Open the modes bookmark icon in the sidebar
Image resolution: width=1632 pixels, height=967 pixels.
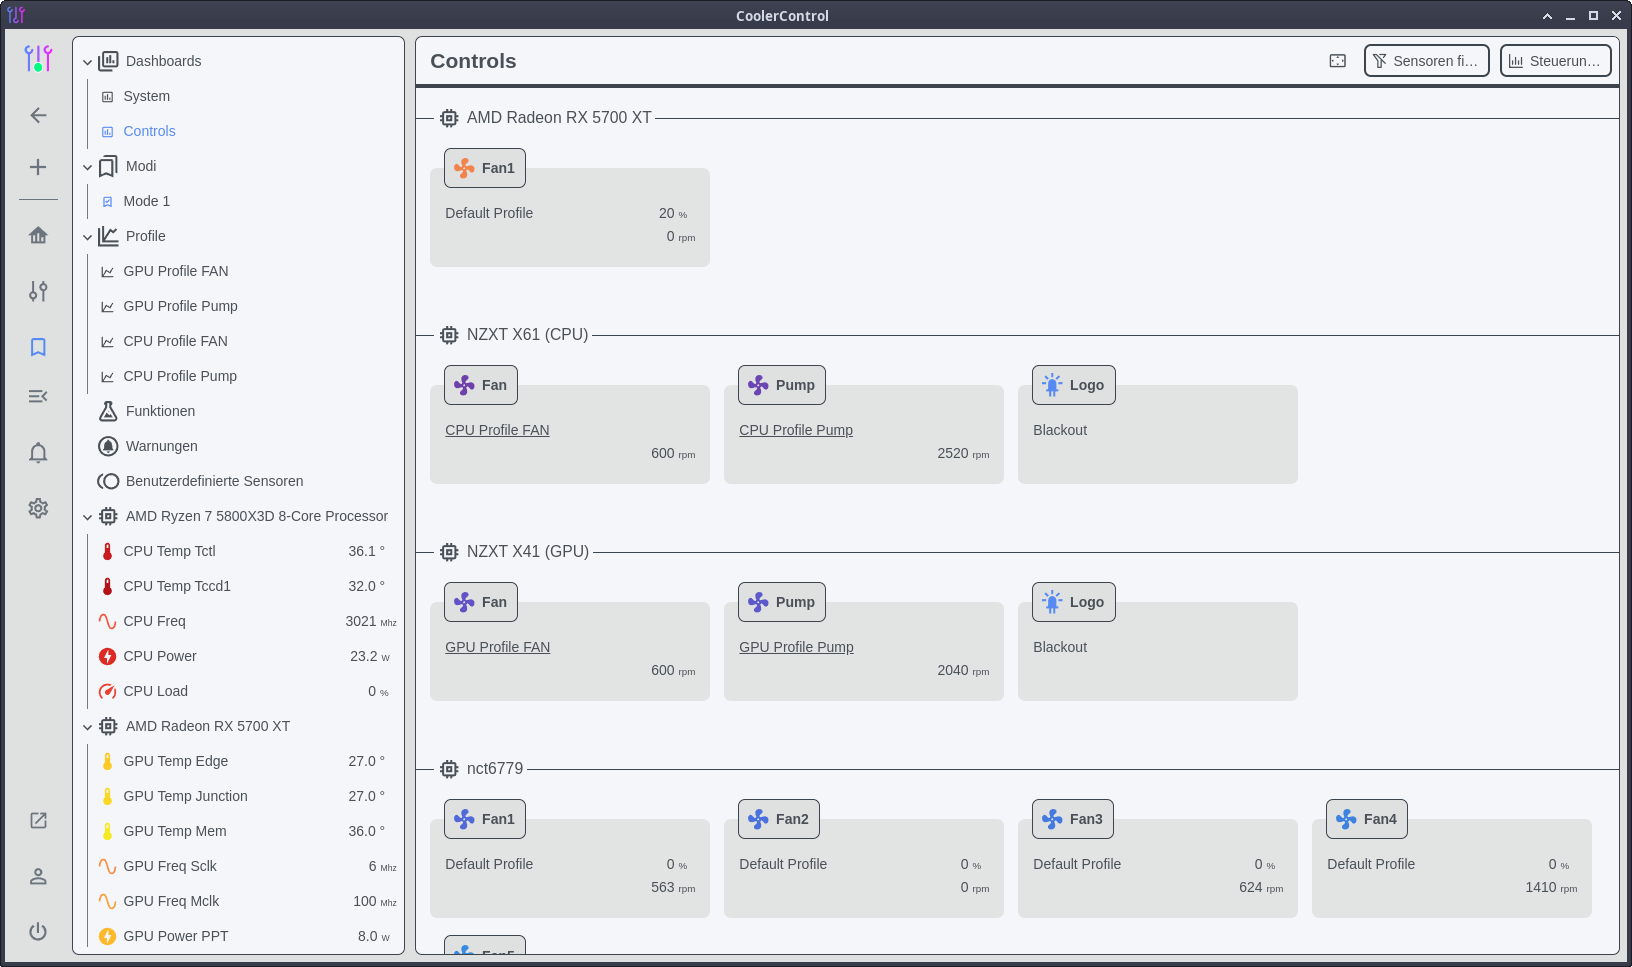click(x=38, y=347)
